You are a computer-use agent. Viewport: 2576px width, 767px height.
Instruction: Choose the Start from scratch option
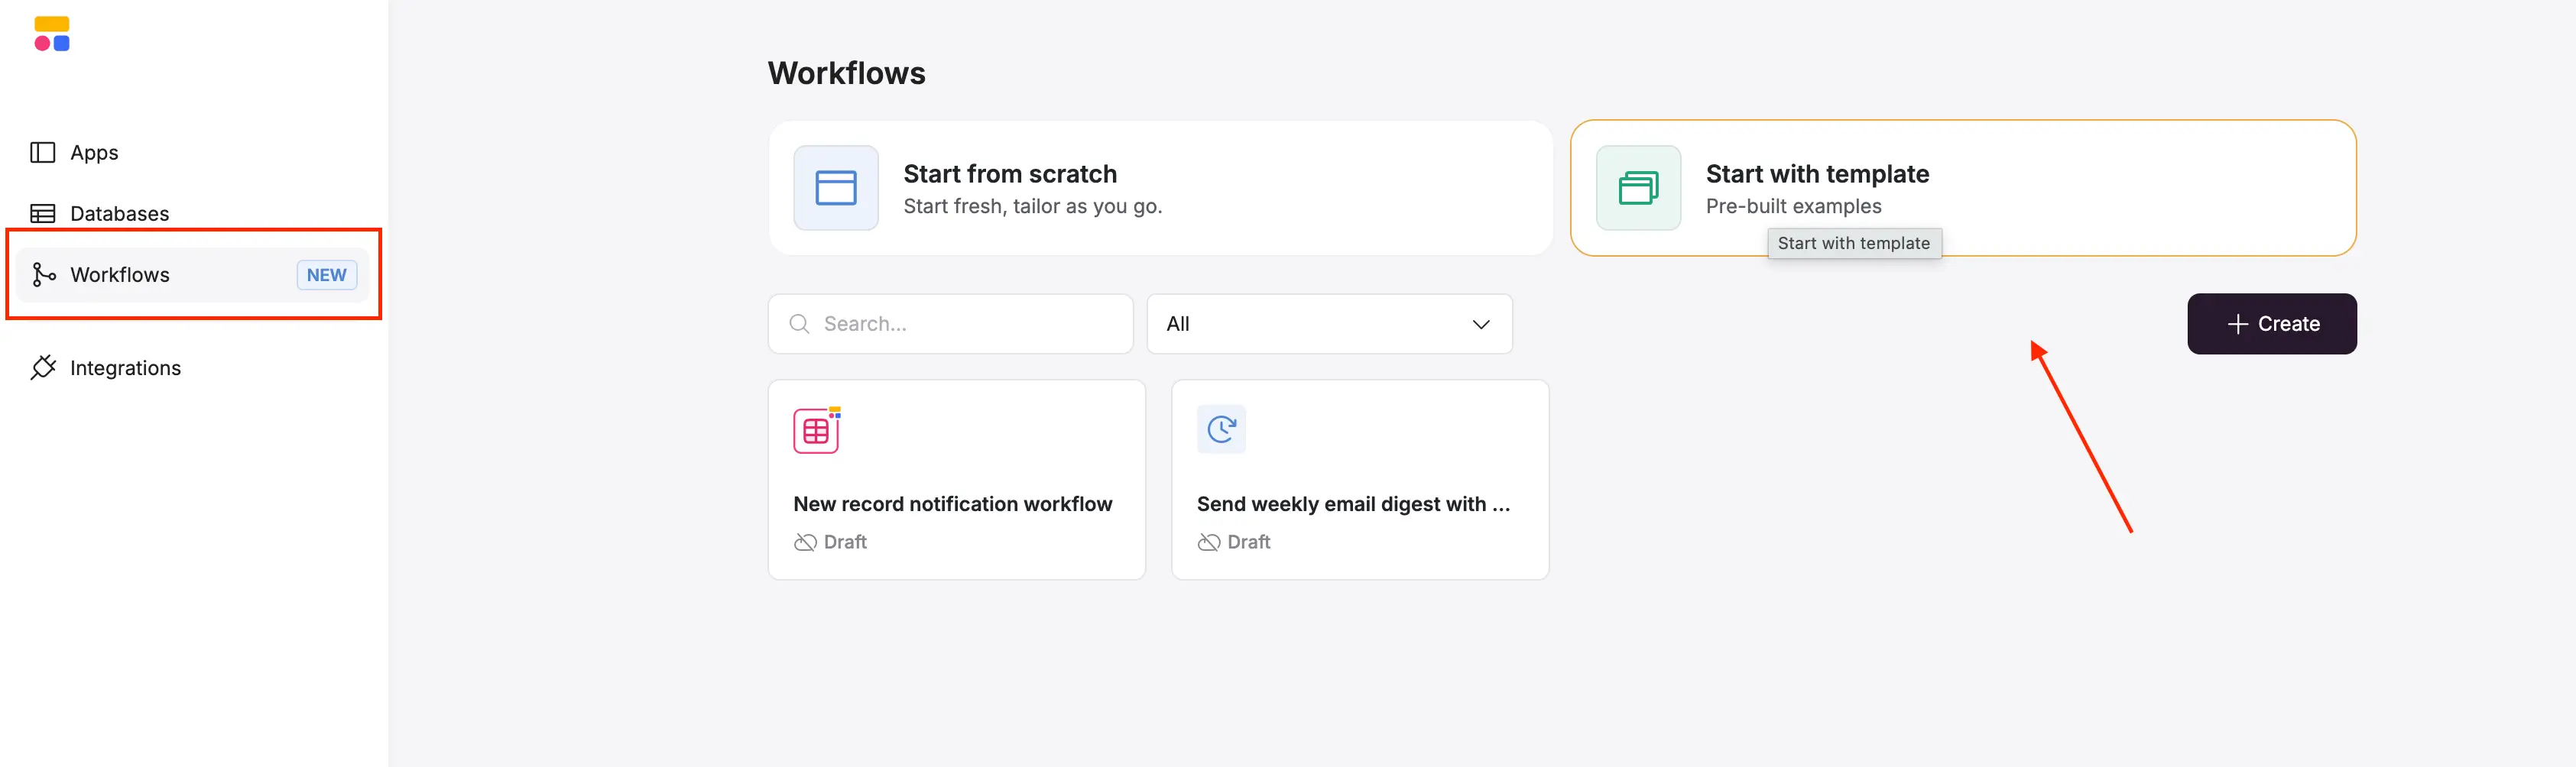(x=1160, y=188)
